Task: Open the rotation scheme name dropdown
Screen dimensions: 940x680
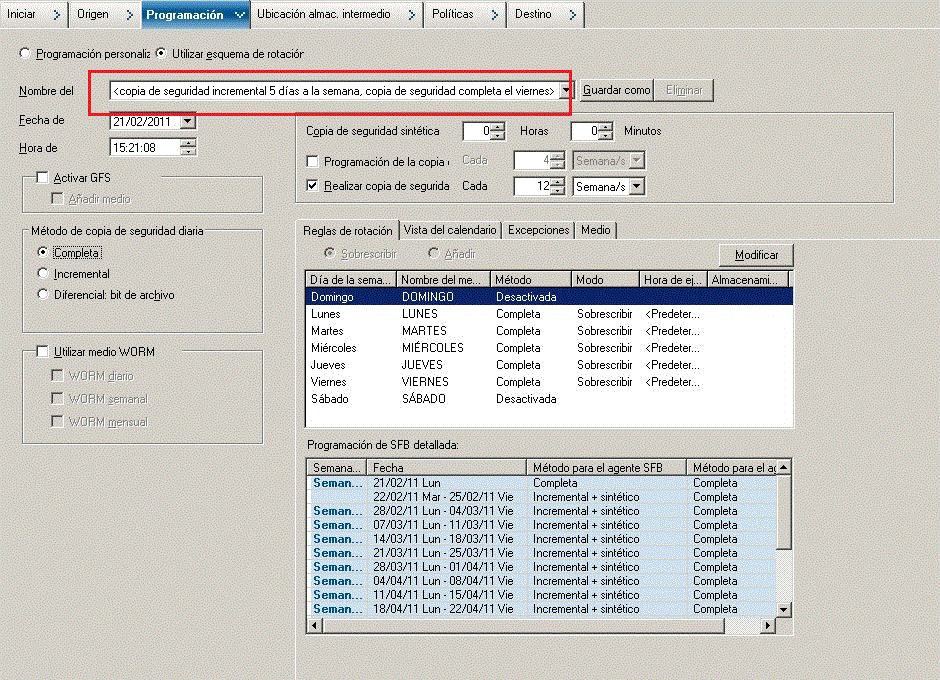Action: pyautogui.click(x=566, y=91)
